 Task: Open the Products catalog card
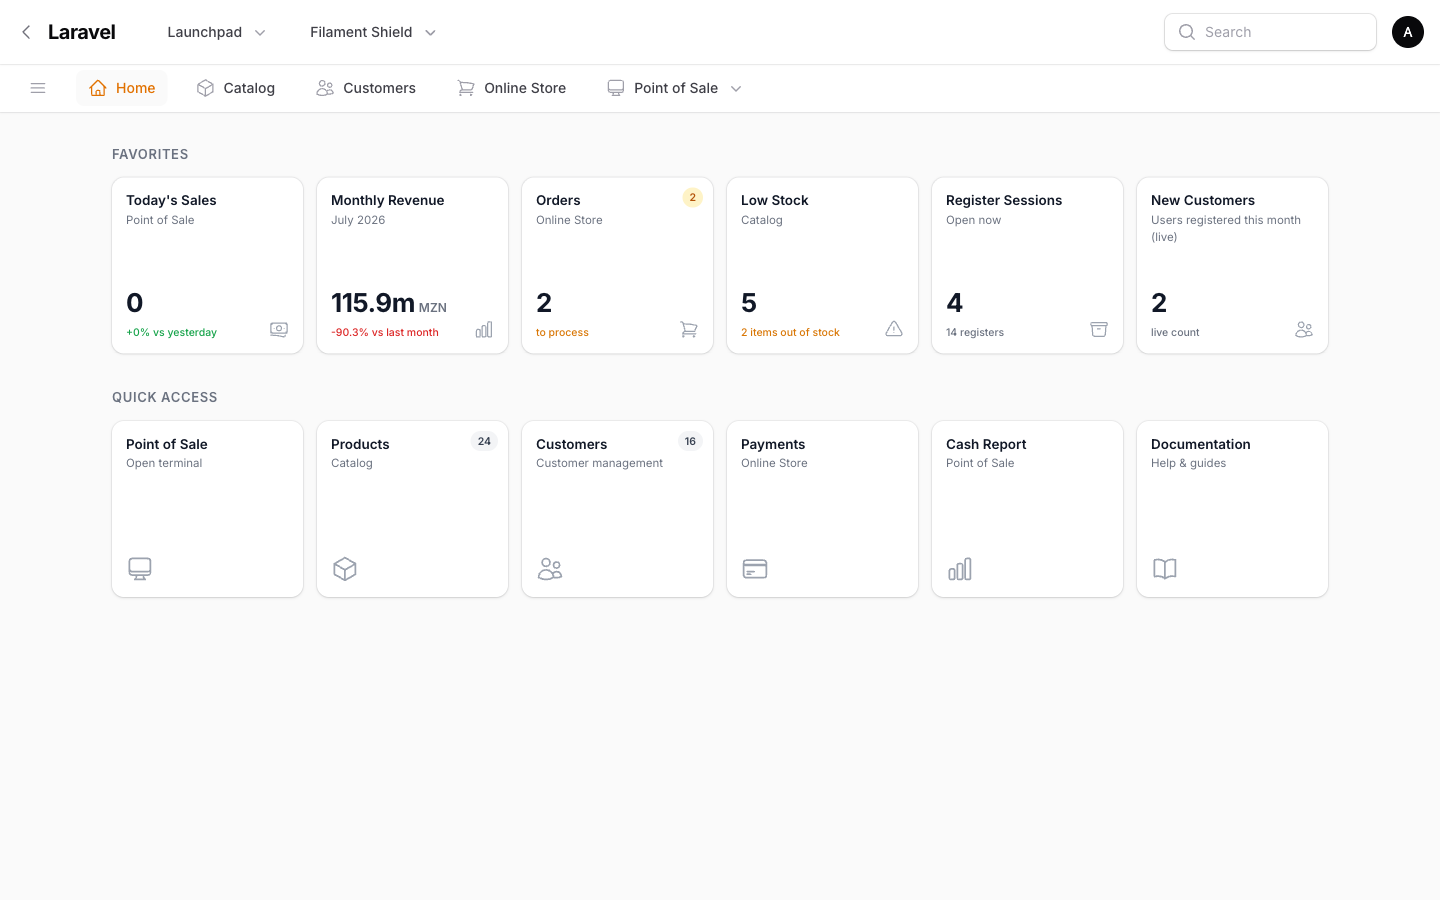tap(412, 509)
